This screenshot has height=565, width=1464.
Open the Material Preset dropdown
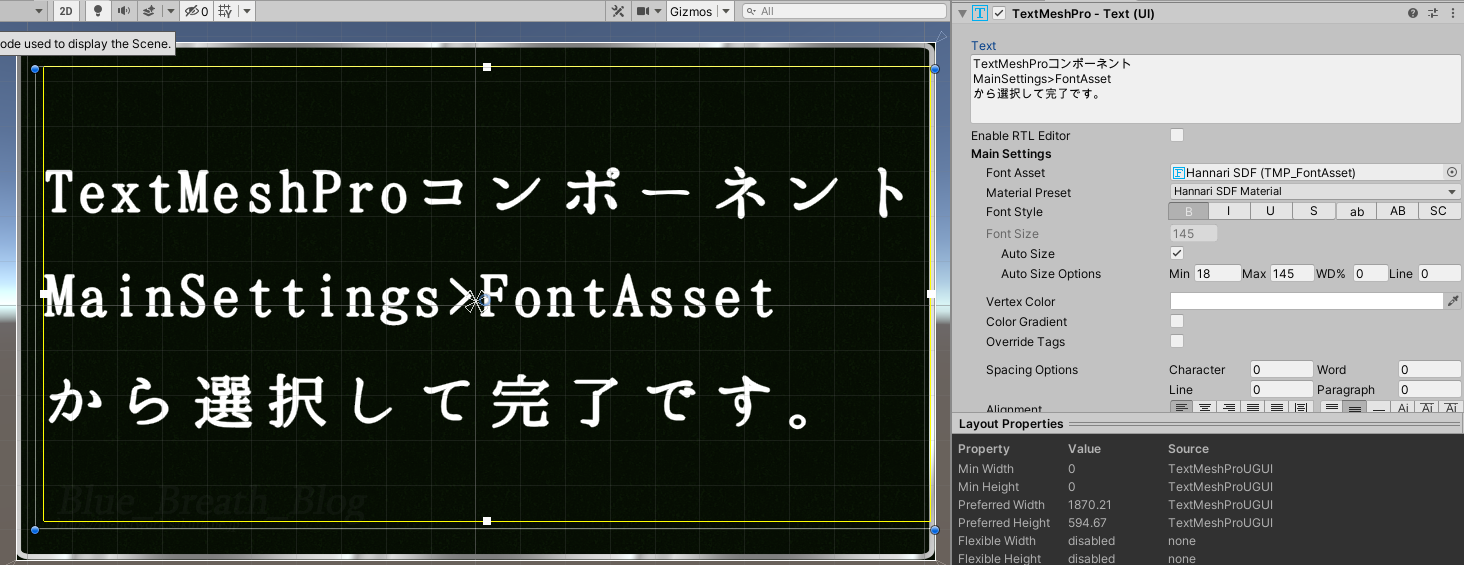[x=1316, y=191]
